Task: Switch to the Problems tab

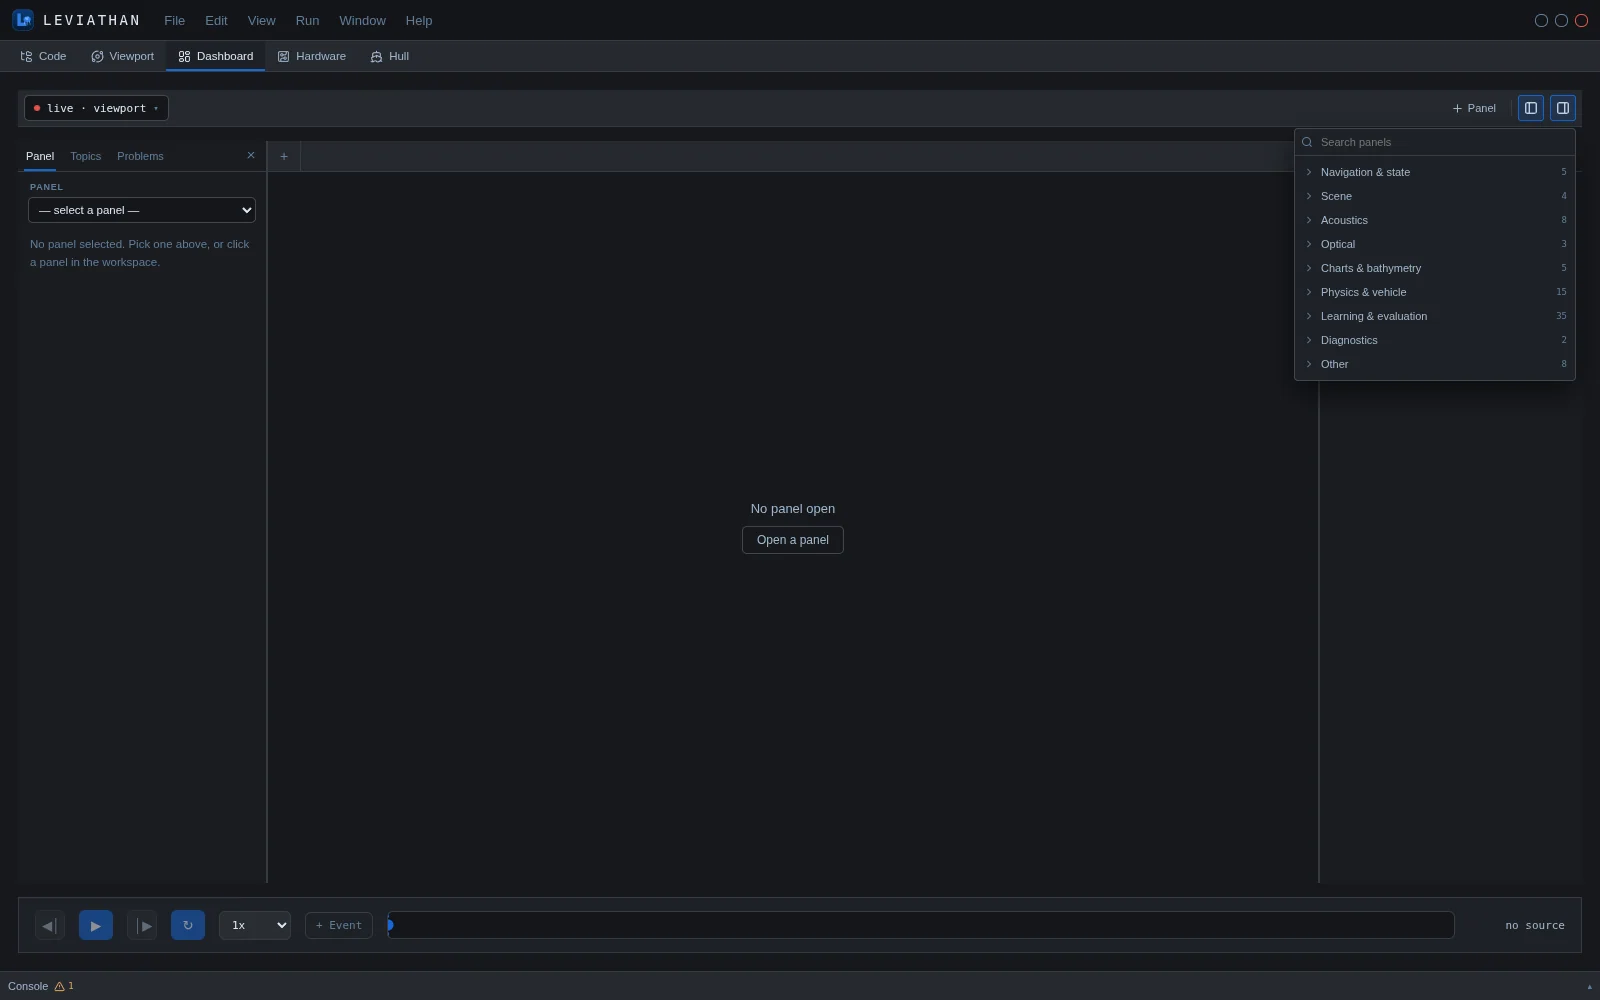Action: (x=140, y=156)
